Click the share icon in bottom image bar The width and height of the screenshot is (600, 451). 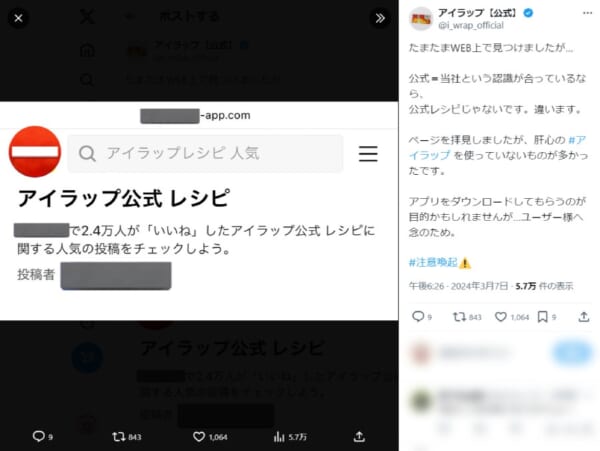359,436
